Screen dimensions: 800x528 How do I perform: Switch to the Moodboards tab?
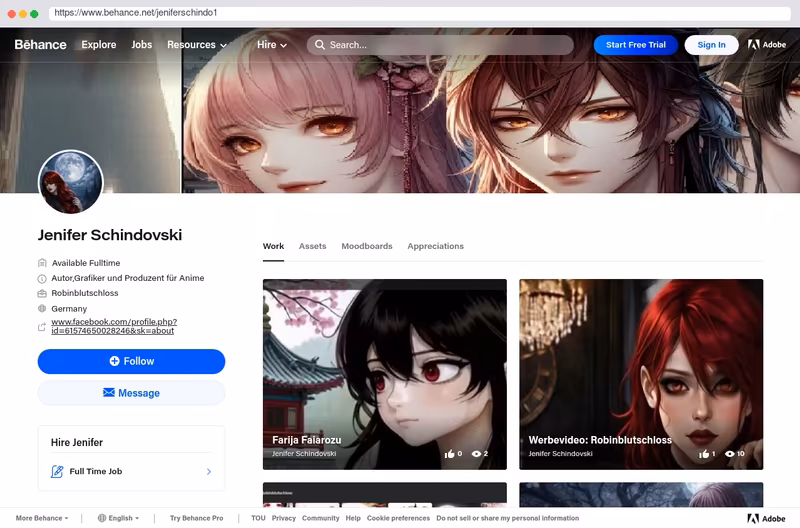(367, 246)
